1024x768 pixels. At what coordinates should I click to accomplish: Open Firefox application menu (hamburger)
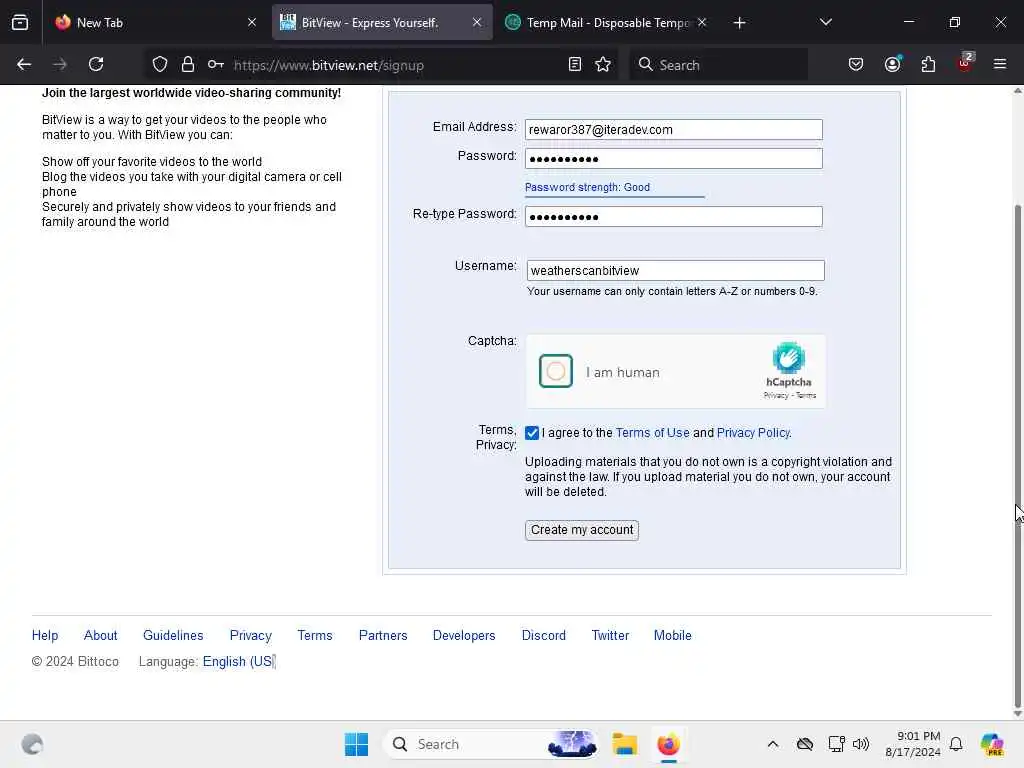pyautogui.click(x=1000, y=65)
